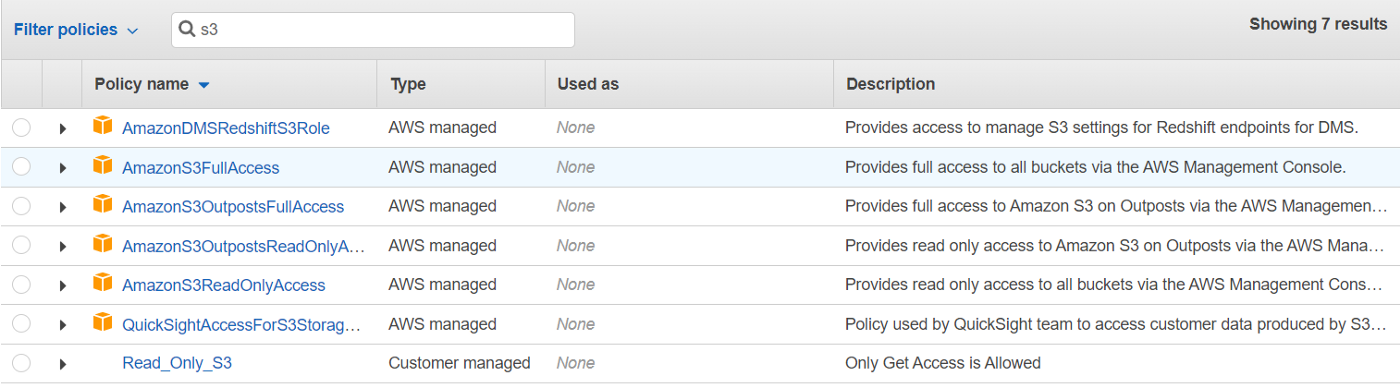Click the policy icon next to AmazonS3OutpostsFullAccess
Viewport: 1400px width, 387px height.
coord(103,205)
